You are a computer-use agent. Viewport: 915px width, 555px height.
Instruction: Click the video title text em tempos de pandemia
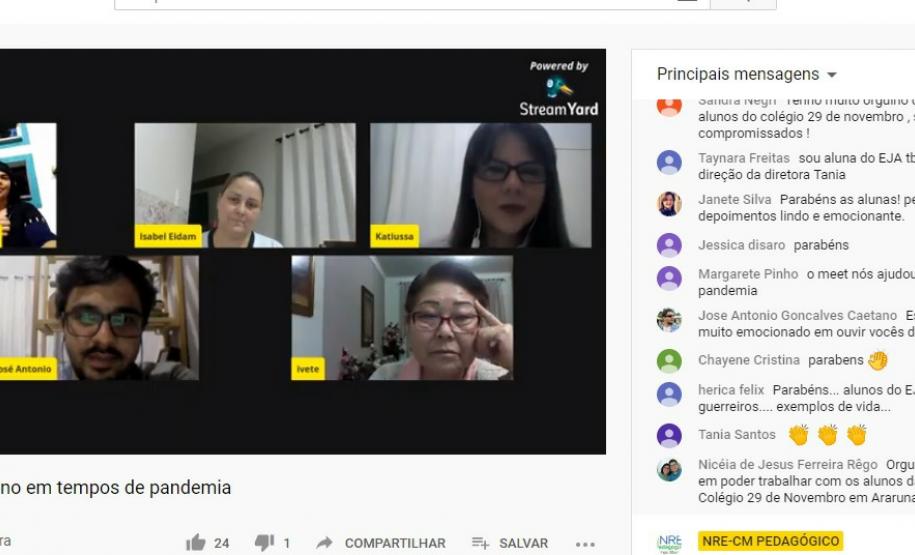pos(128,487)
